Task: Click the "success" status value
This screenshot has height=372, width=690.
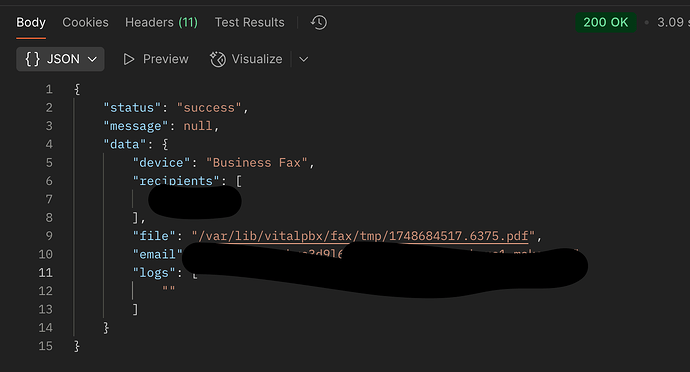Action: 209,108
